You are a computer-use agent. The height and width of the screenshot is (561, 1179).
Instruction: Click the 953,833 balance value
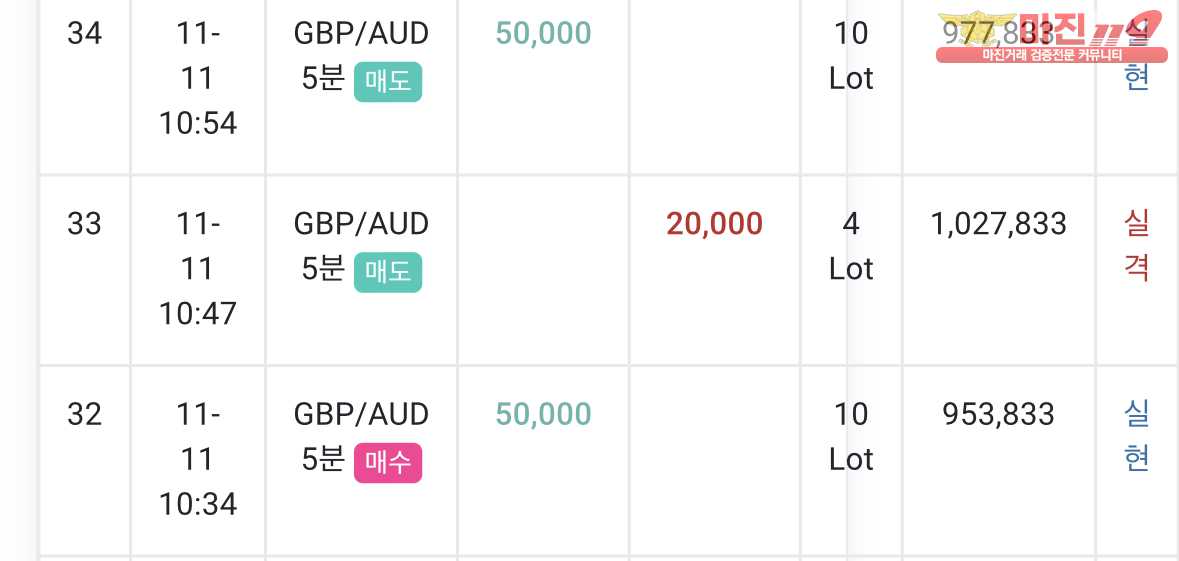999,414
